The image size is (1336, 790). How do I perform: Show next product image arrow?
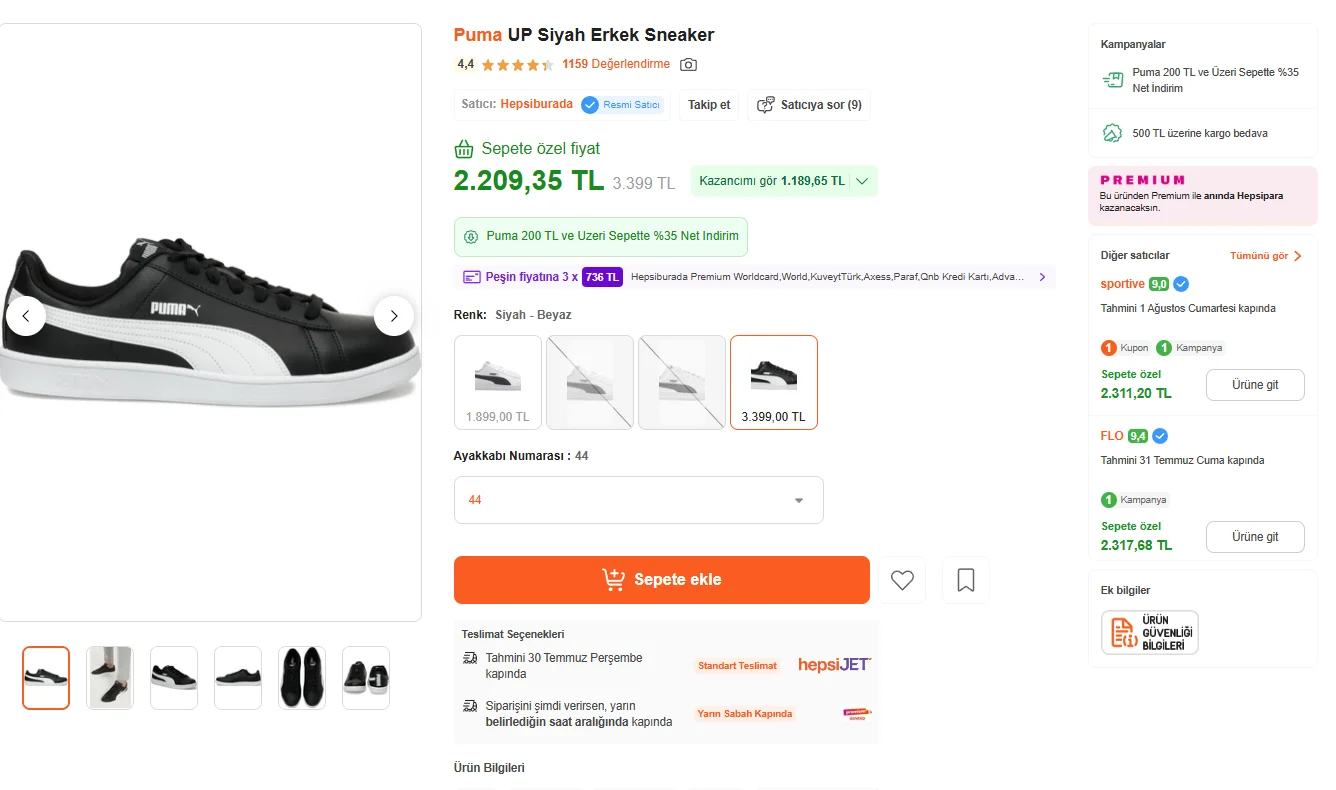(394, 316)
